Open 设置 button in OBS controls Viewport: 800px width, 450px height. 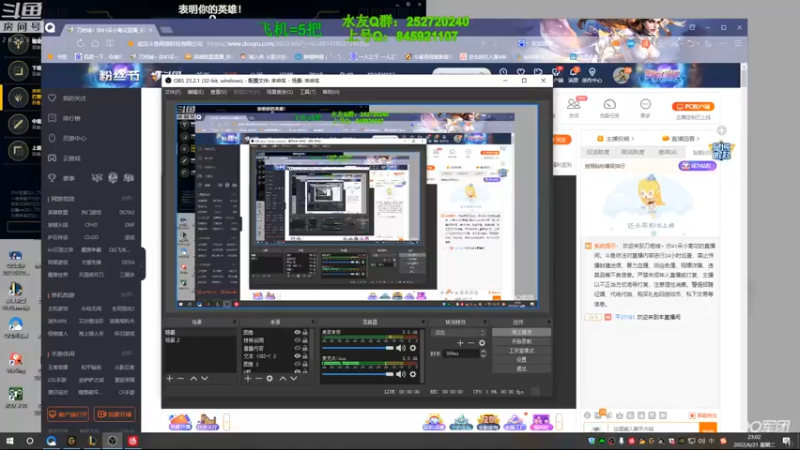point(521,360)
